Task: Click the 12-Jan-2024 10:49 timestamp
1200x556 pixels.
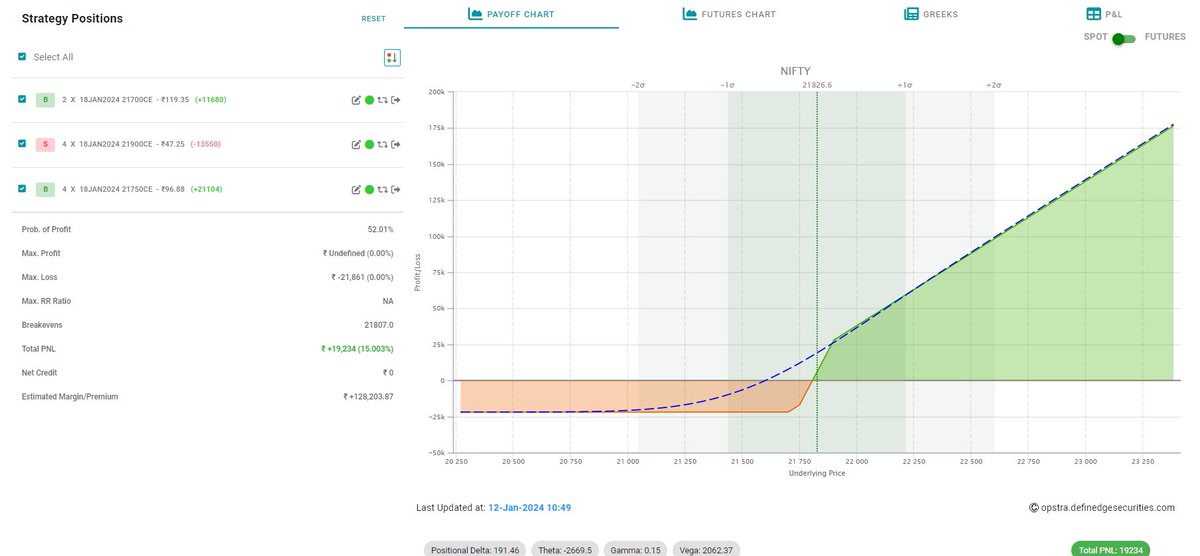Action: (x=529, y=508)
